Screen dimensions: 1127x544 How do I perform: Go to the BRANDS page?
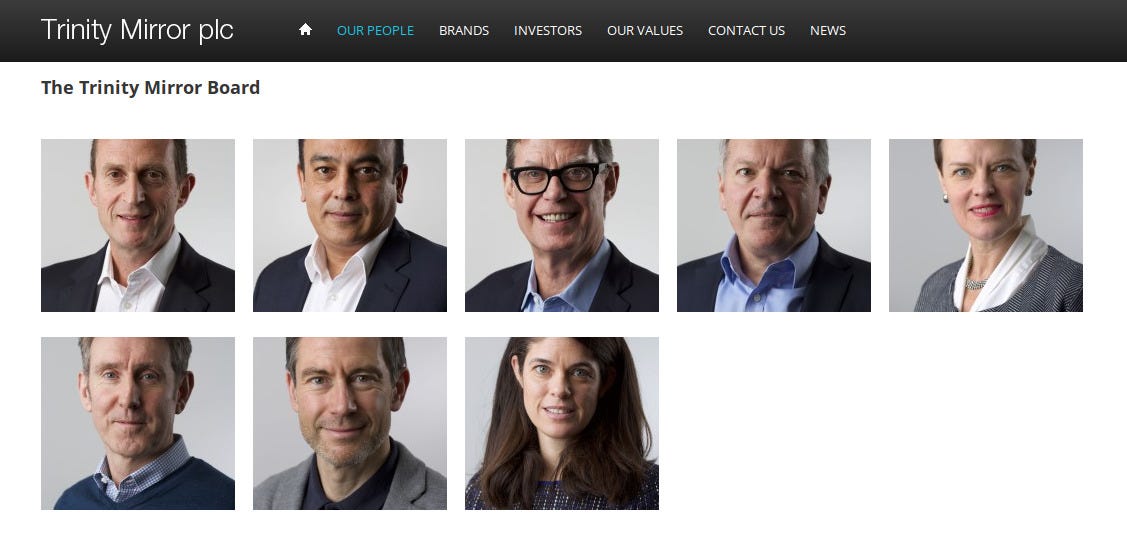pyautogui.click(x=464, y=30)
